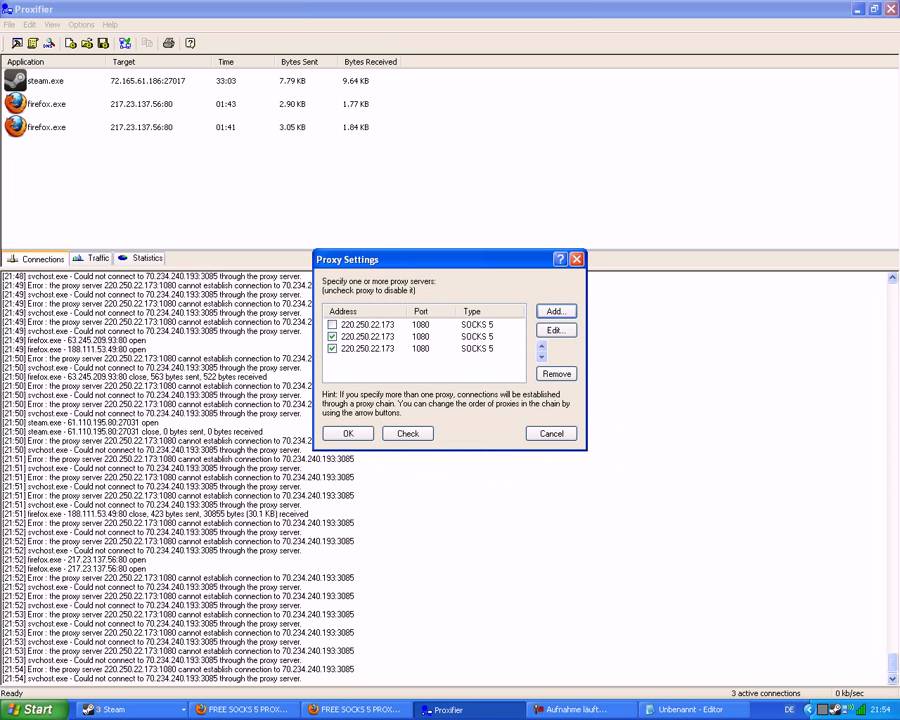Click the wireless network tray icon
The image size is (900, 720).
pos(848,709)
